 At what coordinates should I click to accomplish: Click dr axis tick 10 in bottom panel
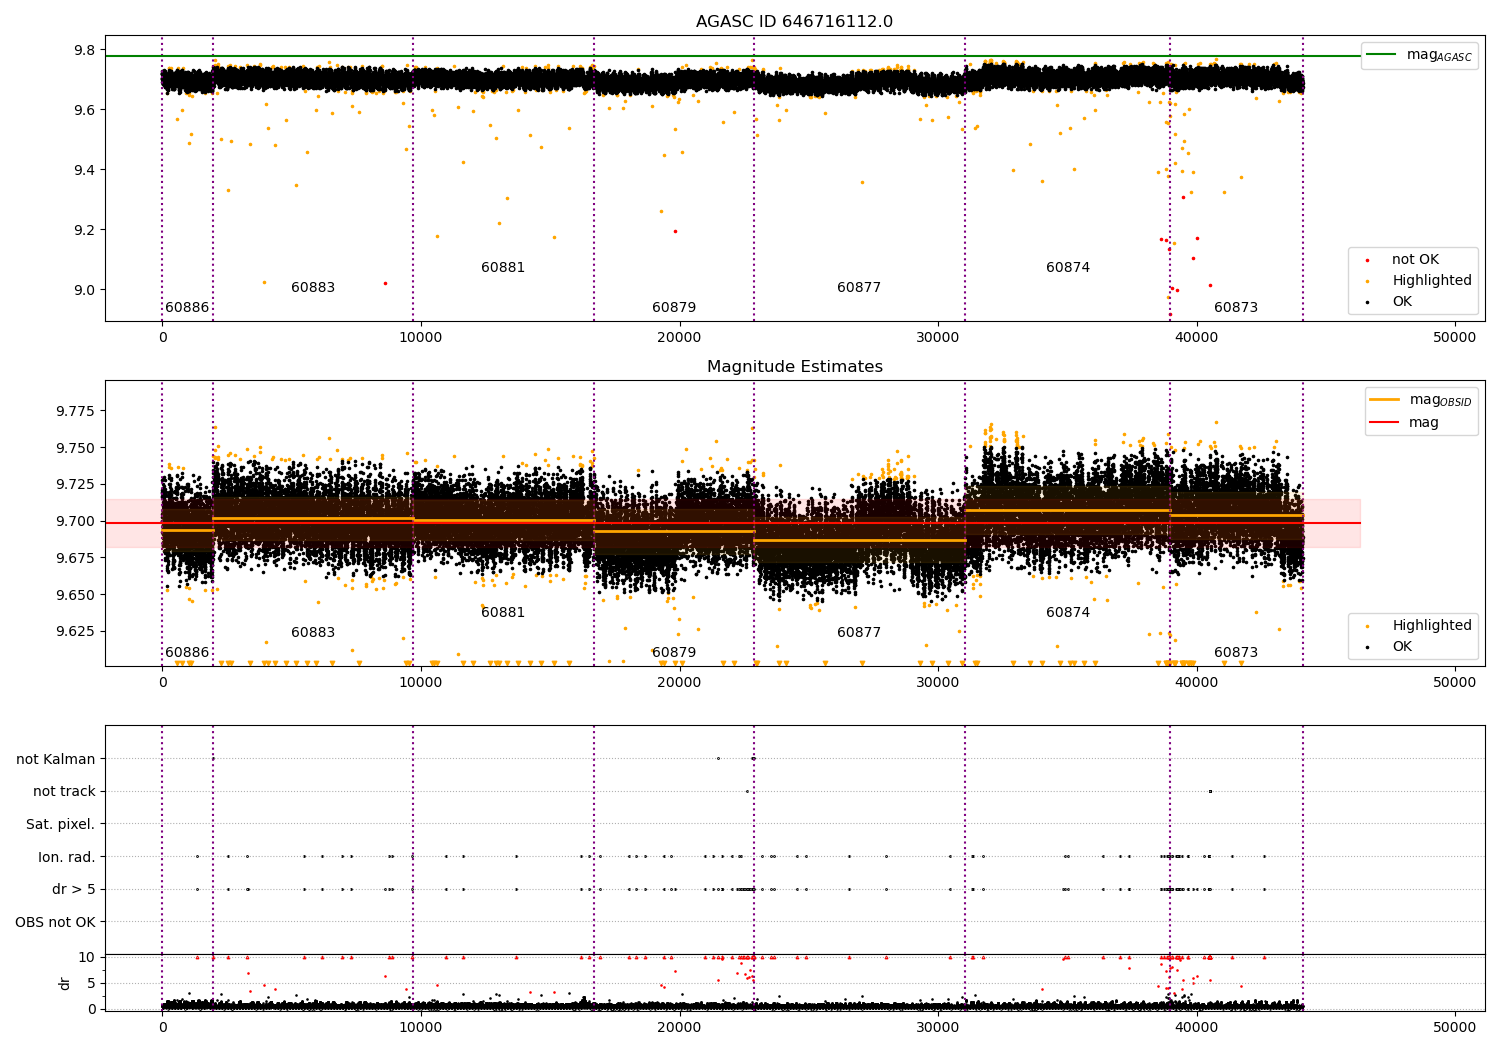[87, 958]
